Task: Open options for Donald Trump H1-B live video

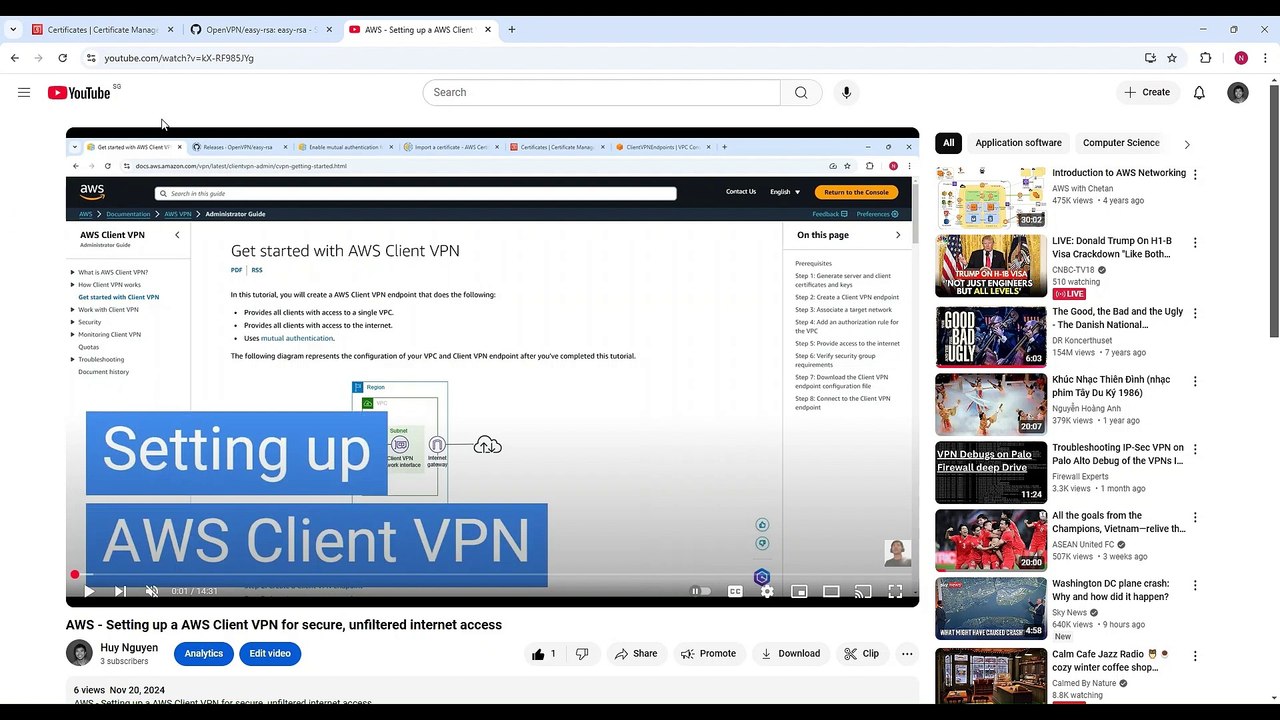Action: tap(1195, 243)
